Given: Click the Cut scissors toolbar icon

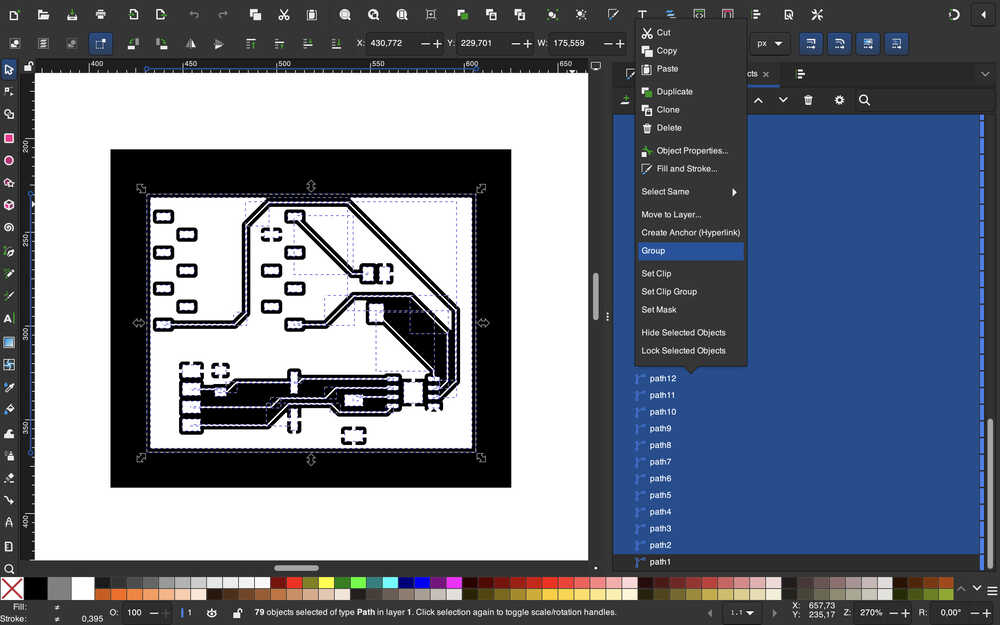Looking at the screenshot, I should (284, 15).
